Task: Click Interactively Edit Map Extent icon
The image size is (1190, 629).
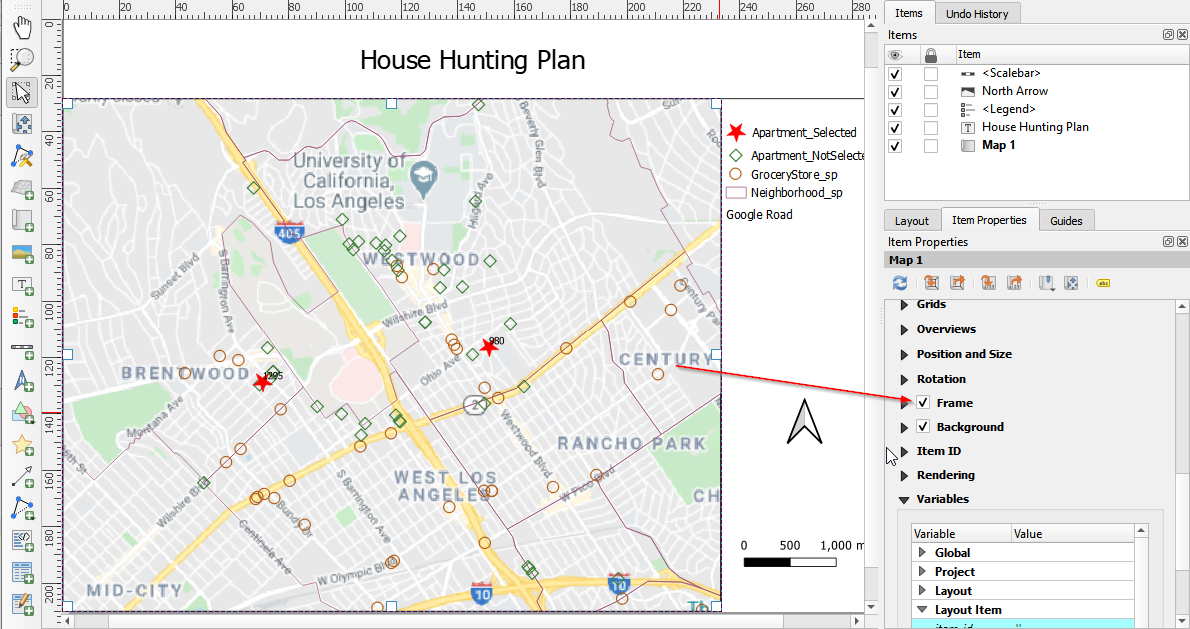Action: coord(1071,283)
